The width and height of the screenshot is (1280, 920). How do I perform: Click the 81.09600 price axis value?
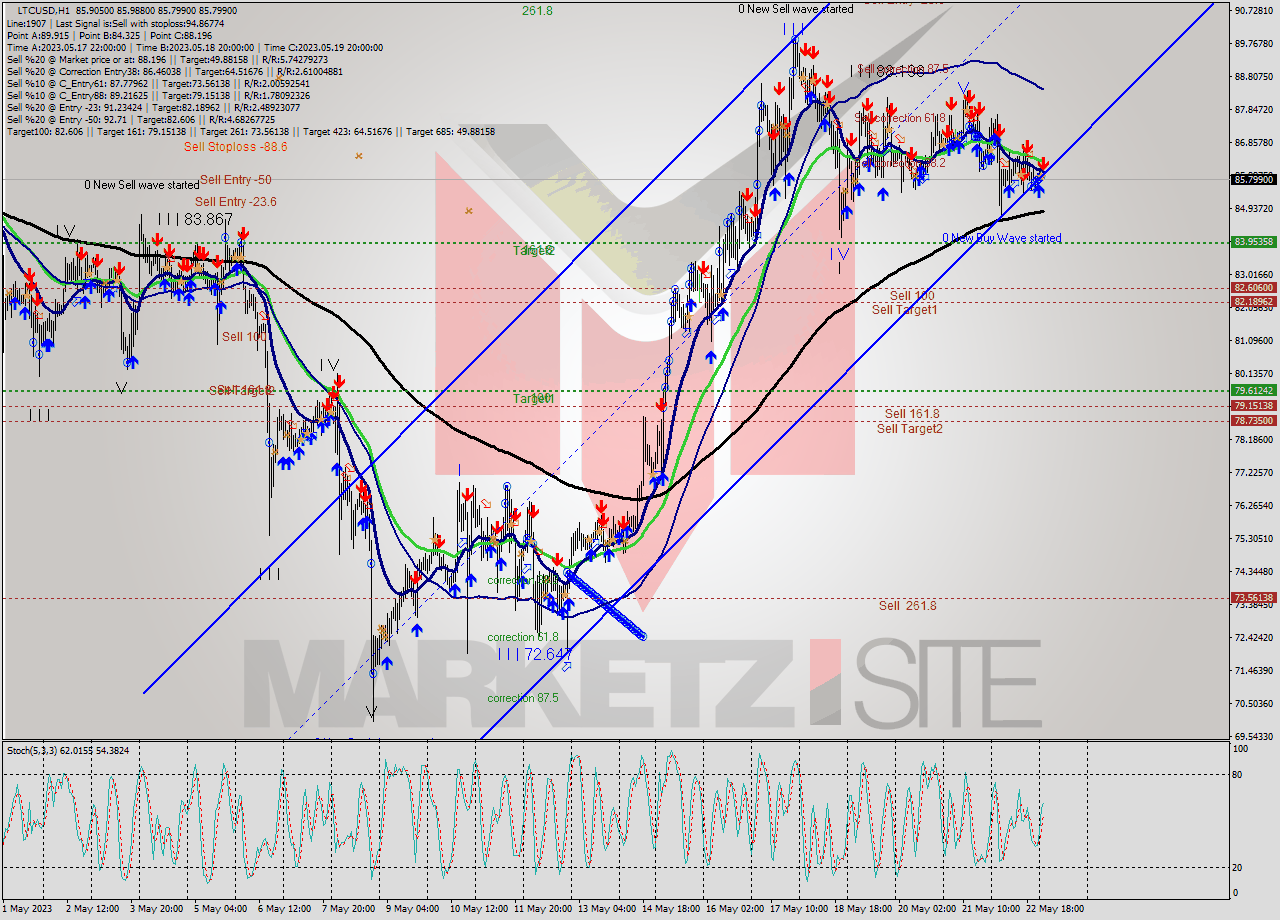pos(1254,340)
